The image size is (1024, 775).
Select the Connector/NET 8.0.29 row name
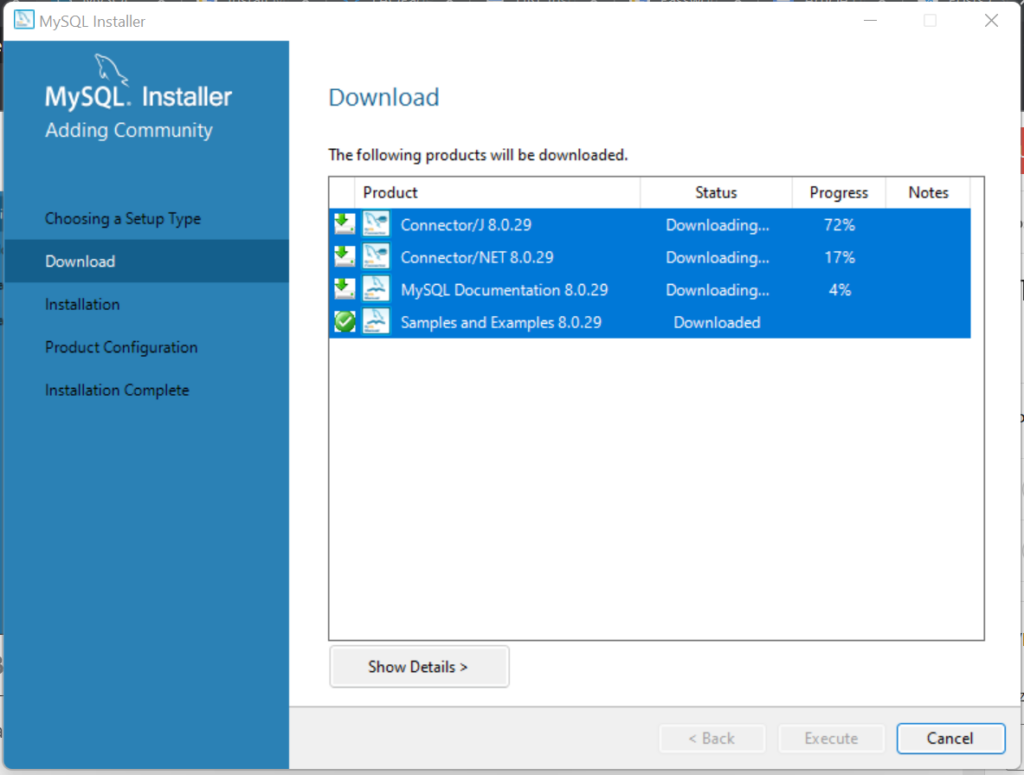(x=477, y=257)
